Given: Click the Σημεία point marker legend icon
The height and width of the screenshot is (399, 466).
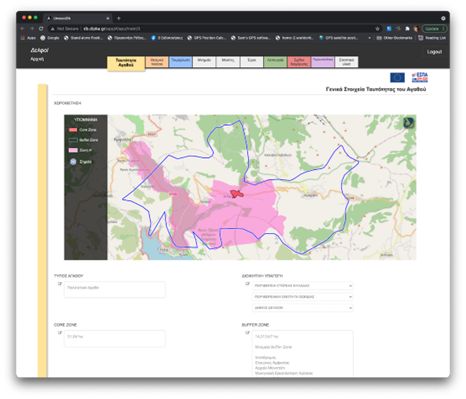Looking at the screenshot, I should click(x=73, y=162).
